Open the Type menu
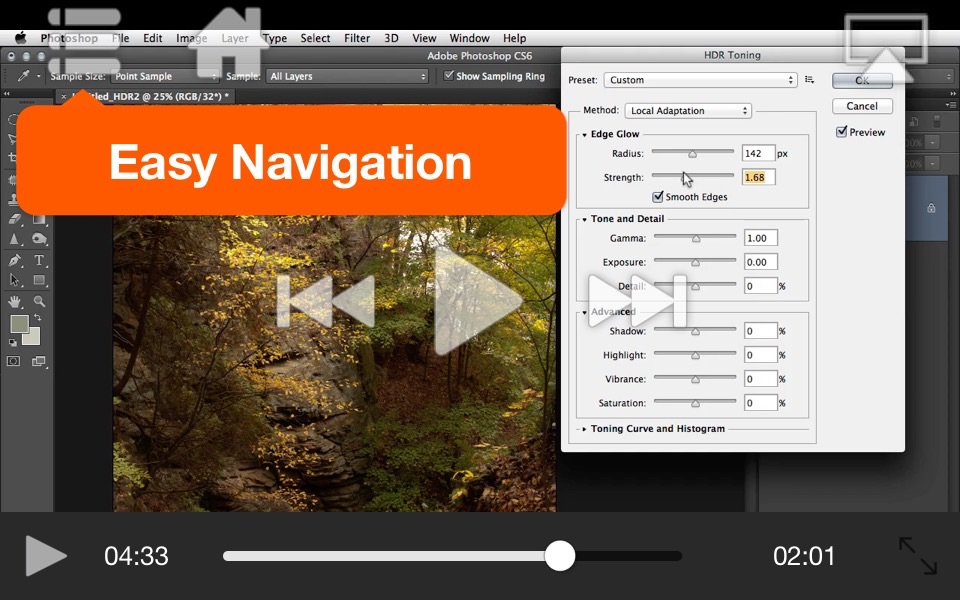The height and width of the screenshot is (600, 960). (275, 38)
